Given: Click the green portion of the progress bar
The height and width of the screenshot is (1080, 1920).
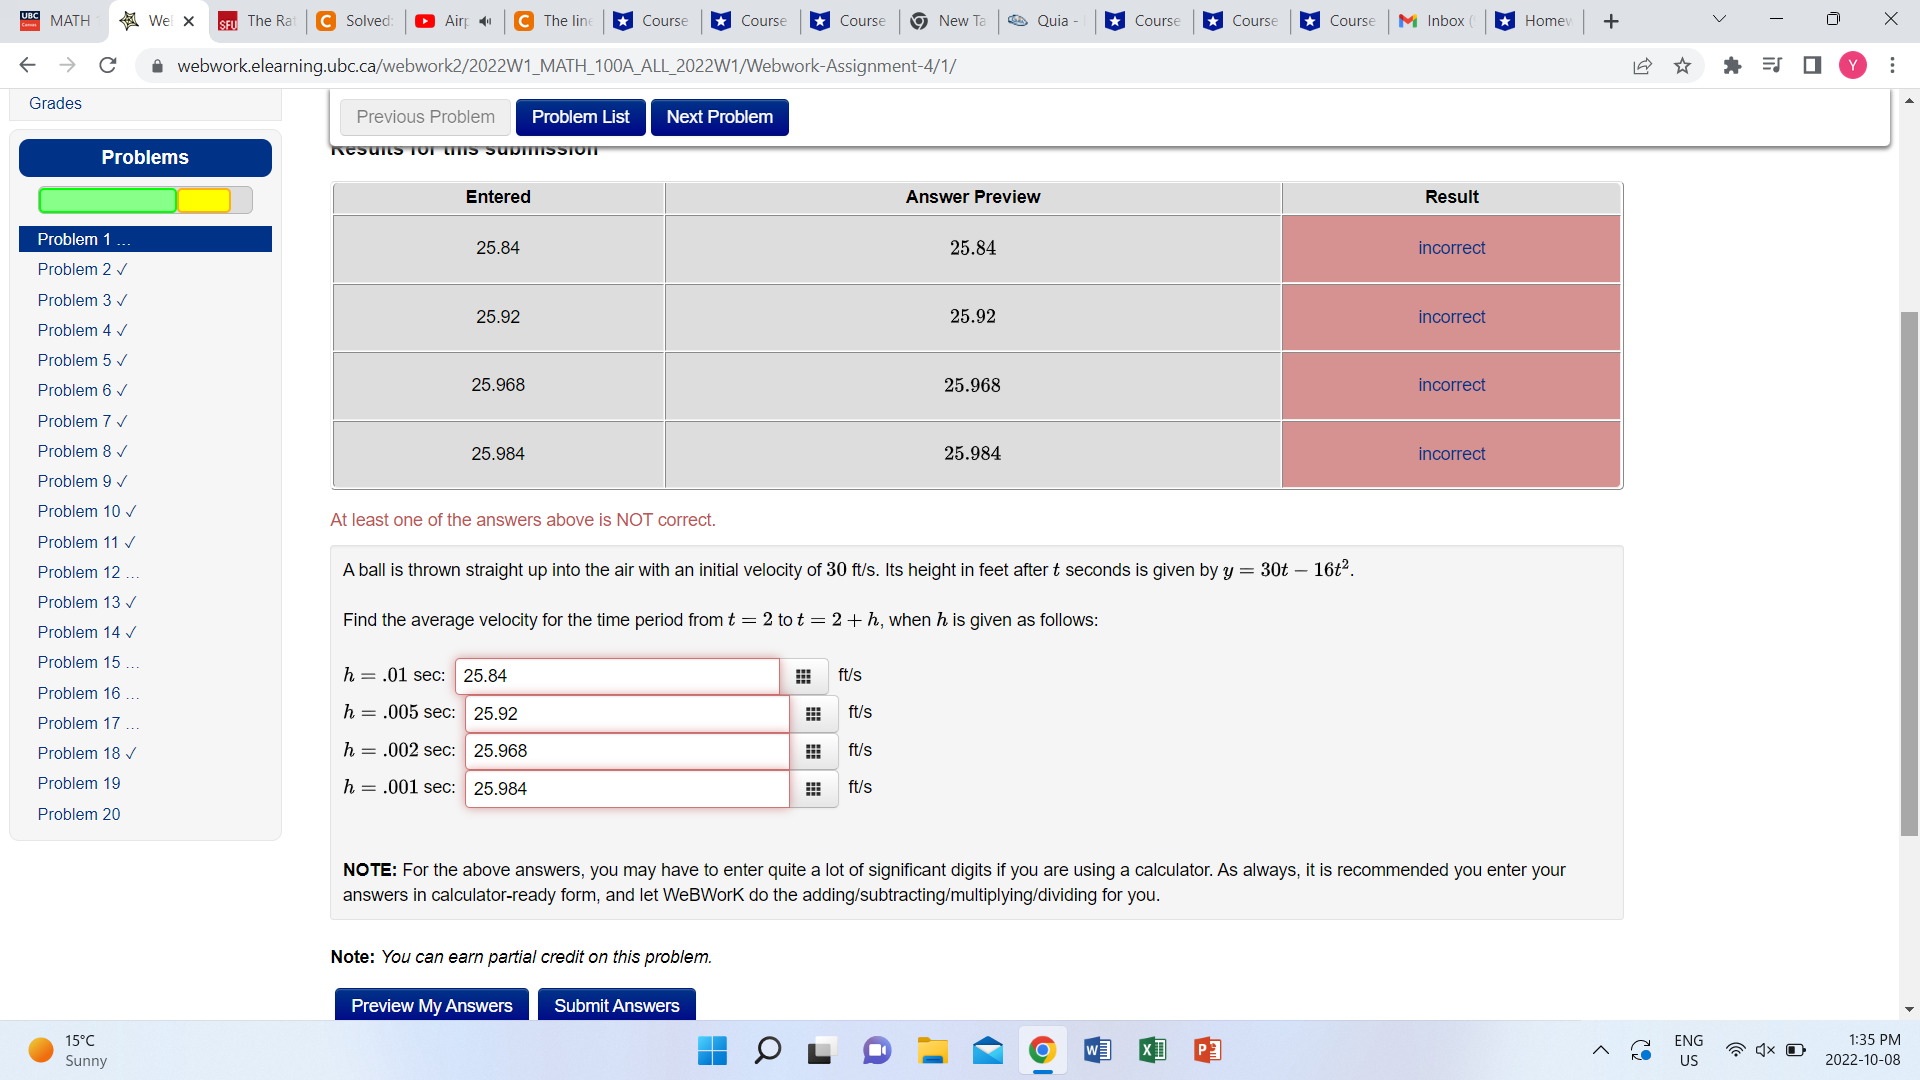Looking at the screenshot, I should point(107,200).
